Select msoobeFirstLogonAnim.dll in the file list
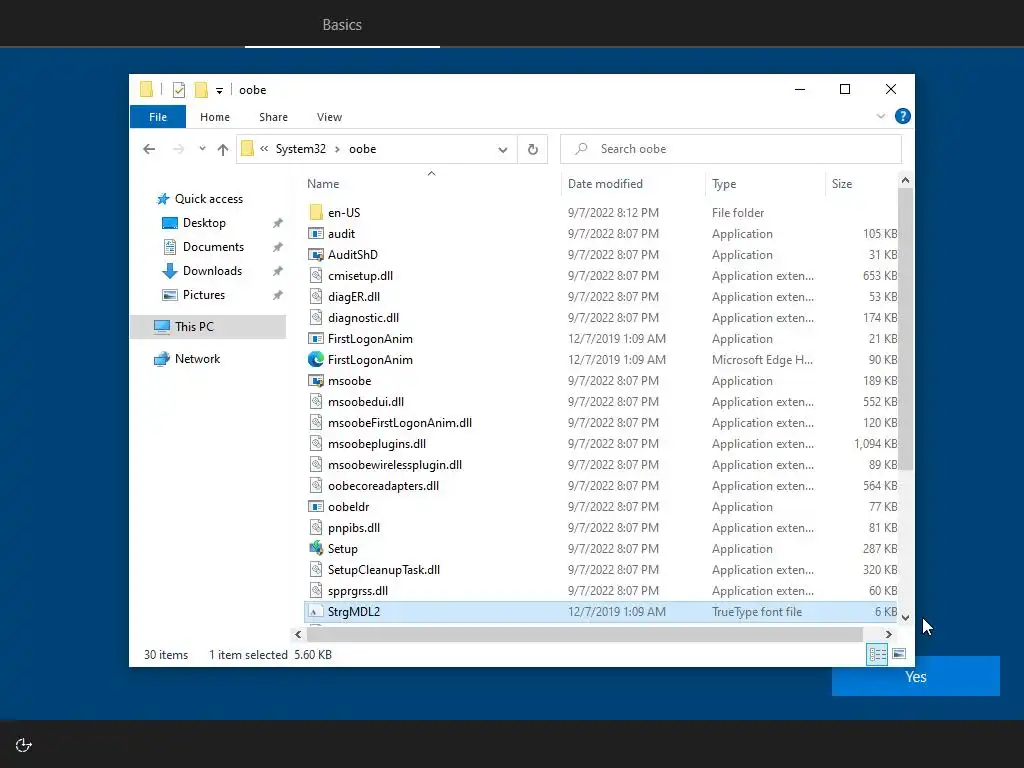 pyautogui.click(x=400, y=423)
